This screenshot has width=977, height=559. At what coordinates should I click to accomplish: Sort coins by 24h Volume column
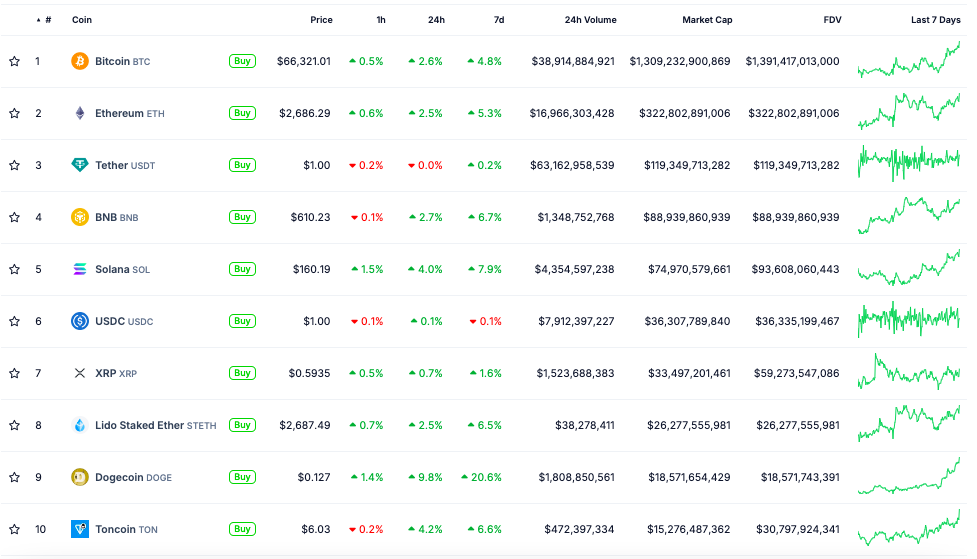pyautogui.click(x=590, y=20)
